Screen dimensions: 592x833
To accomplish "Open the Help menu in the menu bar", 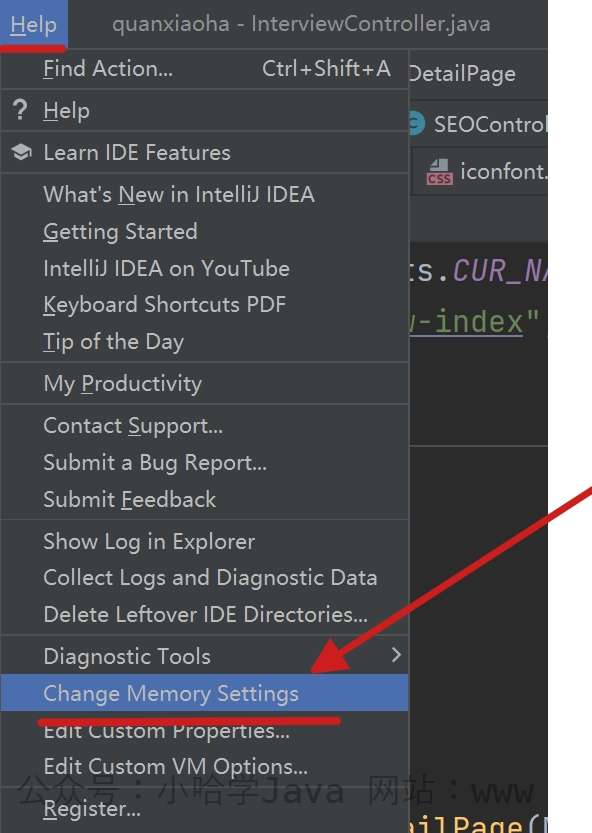I will tap(33, 24).
